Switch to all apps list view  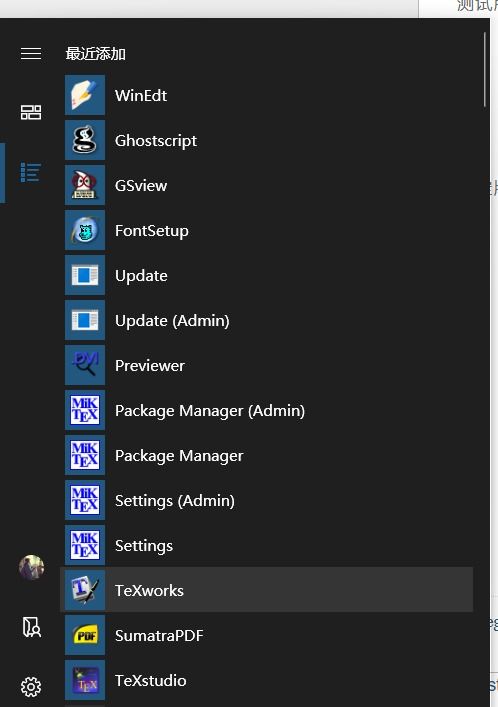click(31, 173)
